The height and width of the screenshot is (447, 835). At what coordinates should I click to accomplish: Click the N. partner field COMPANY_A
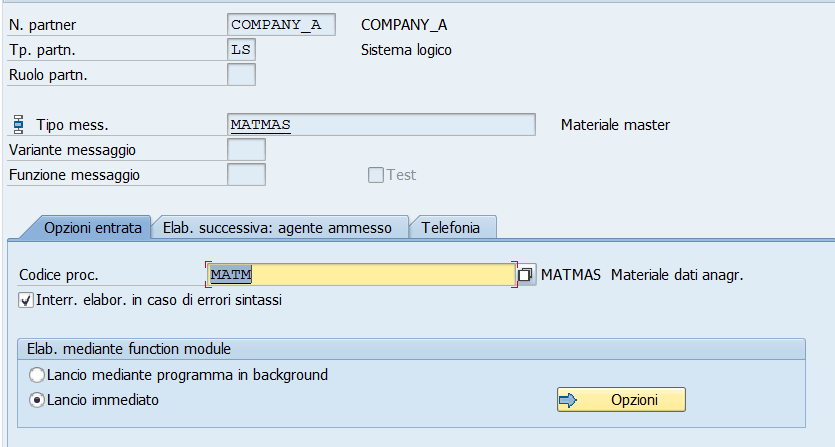click(x=281, y=25)
